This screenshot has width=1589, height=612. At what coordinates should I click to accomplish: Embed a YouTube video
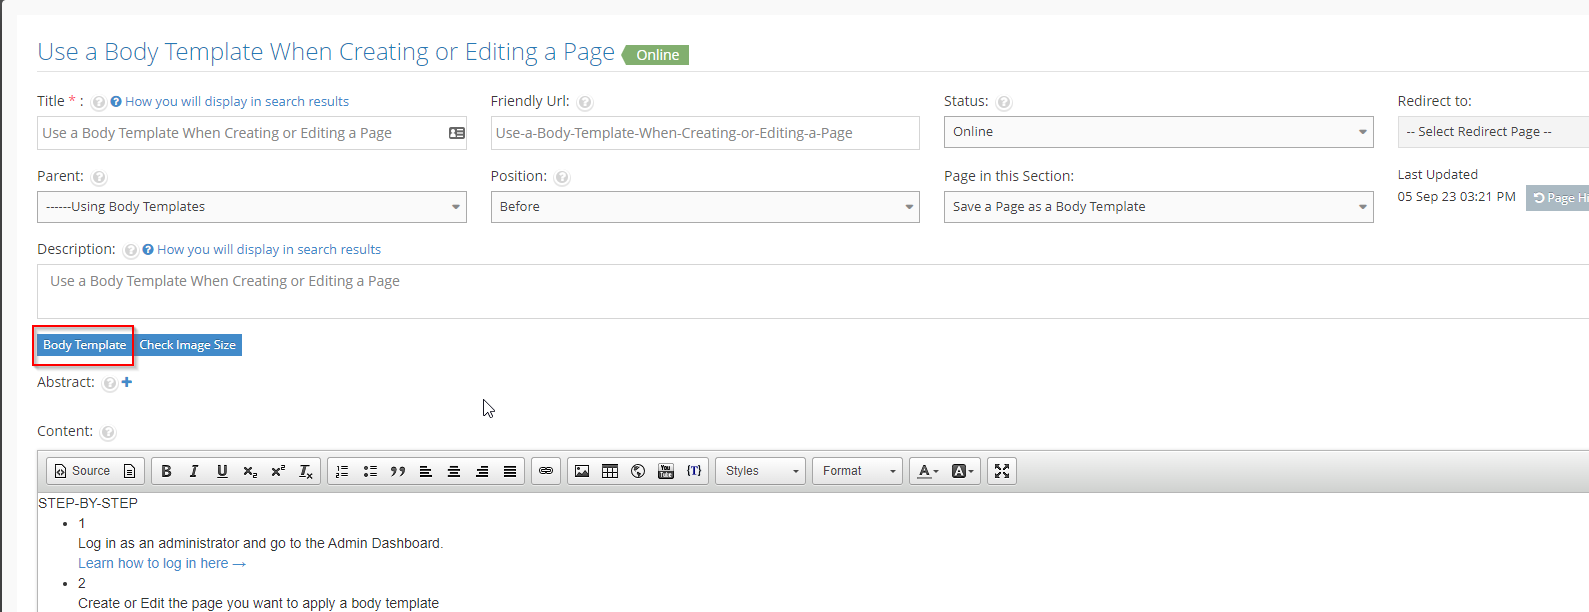(x=666, y=471)
